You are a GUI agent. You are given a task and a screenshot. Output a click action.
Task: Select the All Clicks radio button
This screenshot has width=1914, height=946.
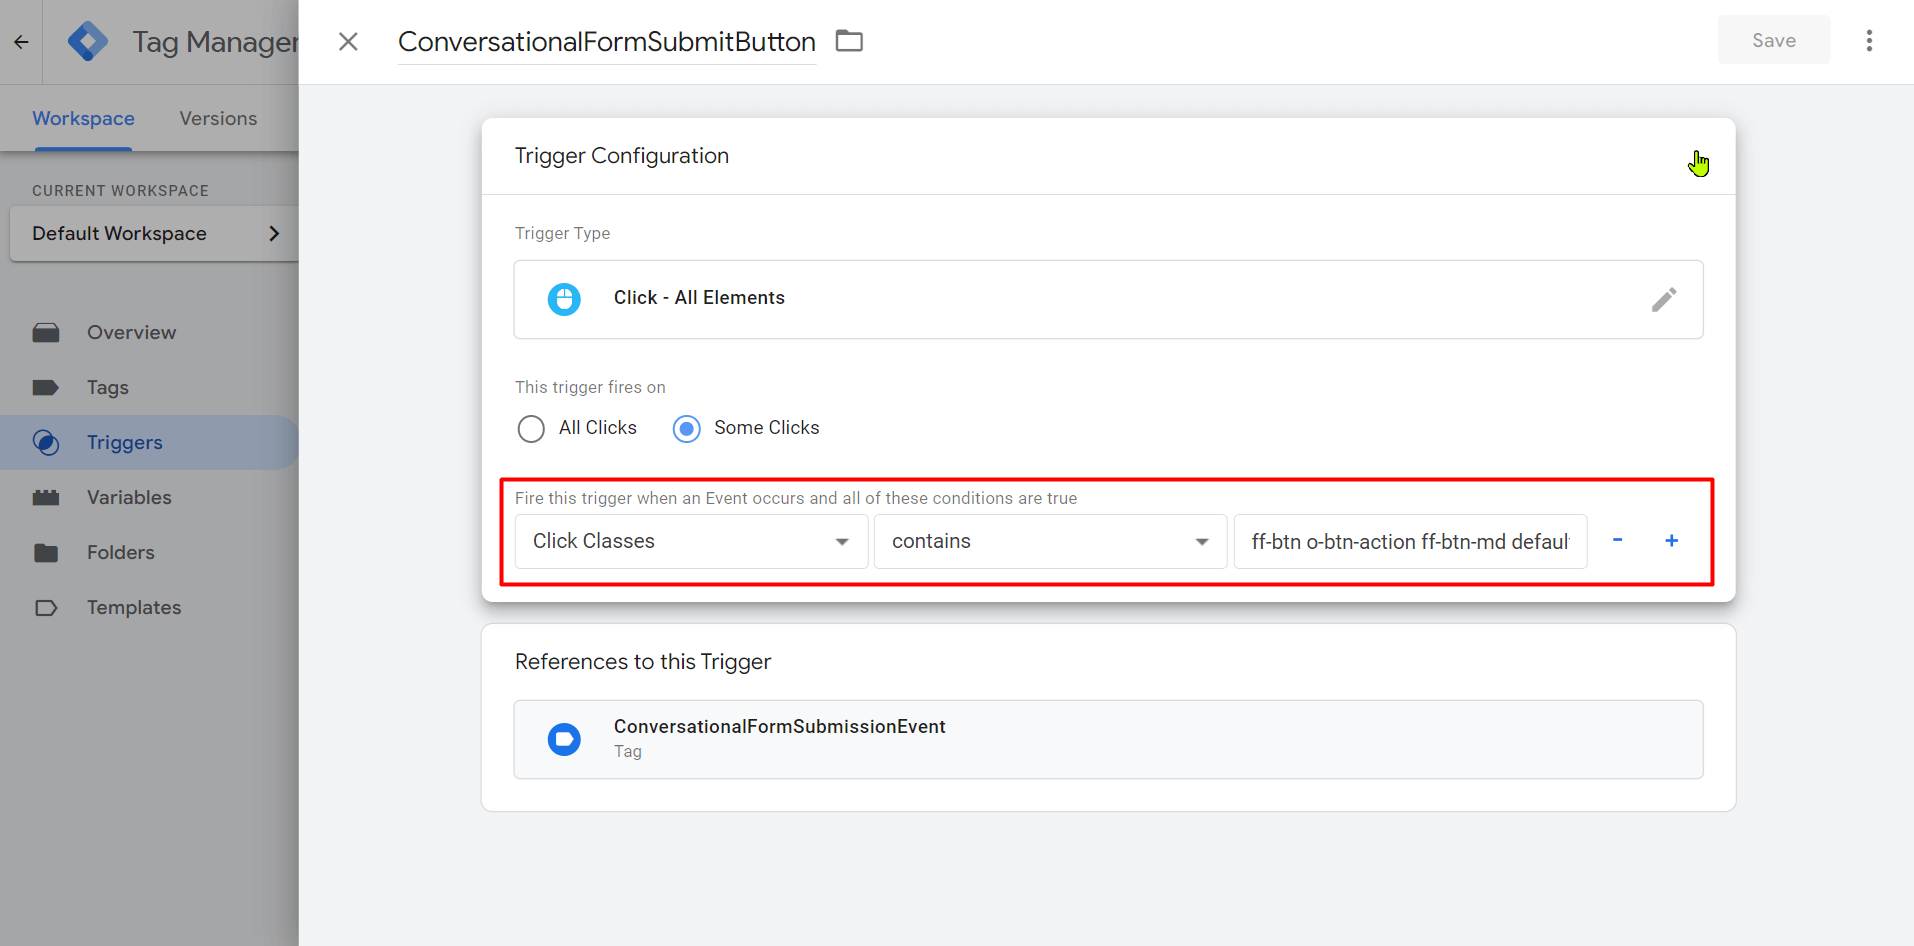pos(531,429)
